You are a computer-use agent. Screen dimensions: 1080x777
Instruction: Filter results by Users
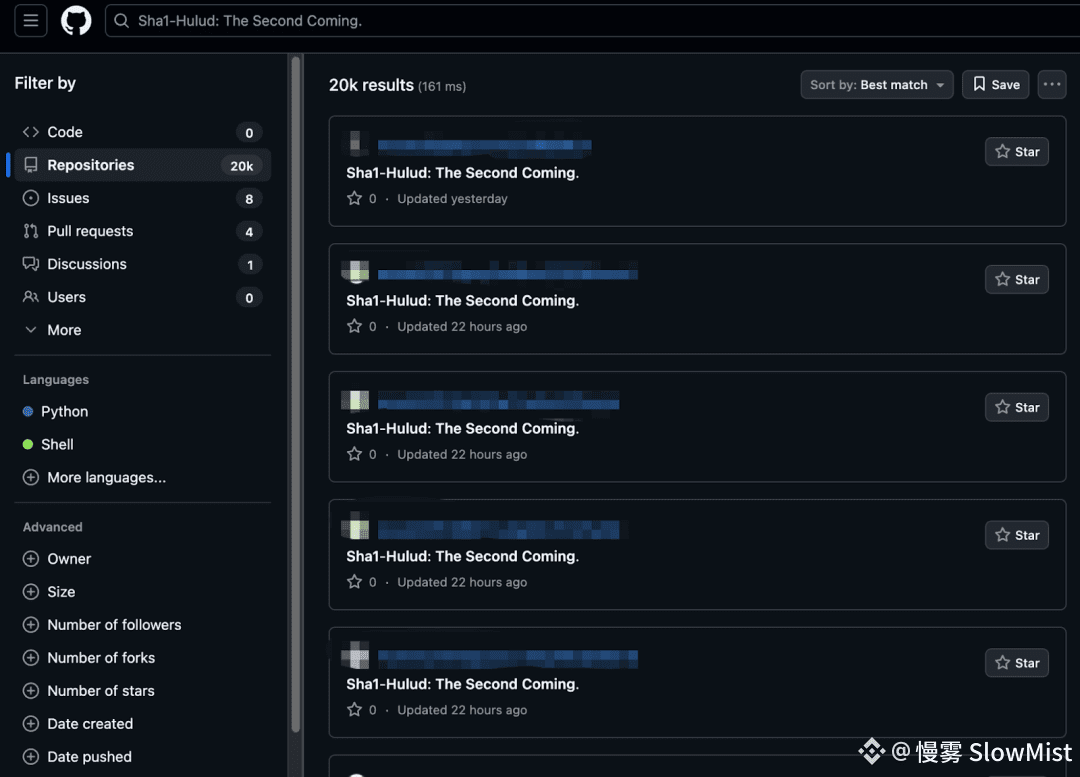(x=143, y=298)
